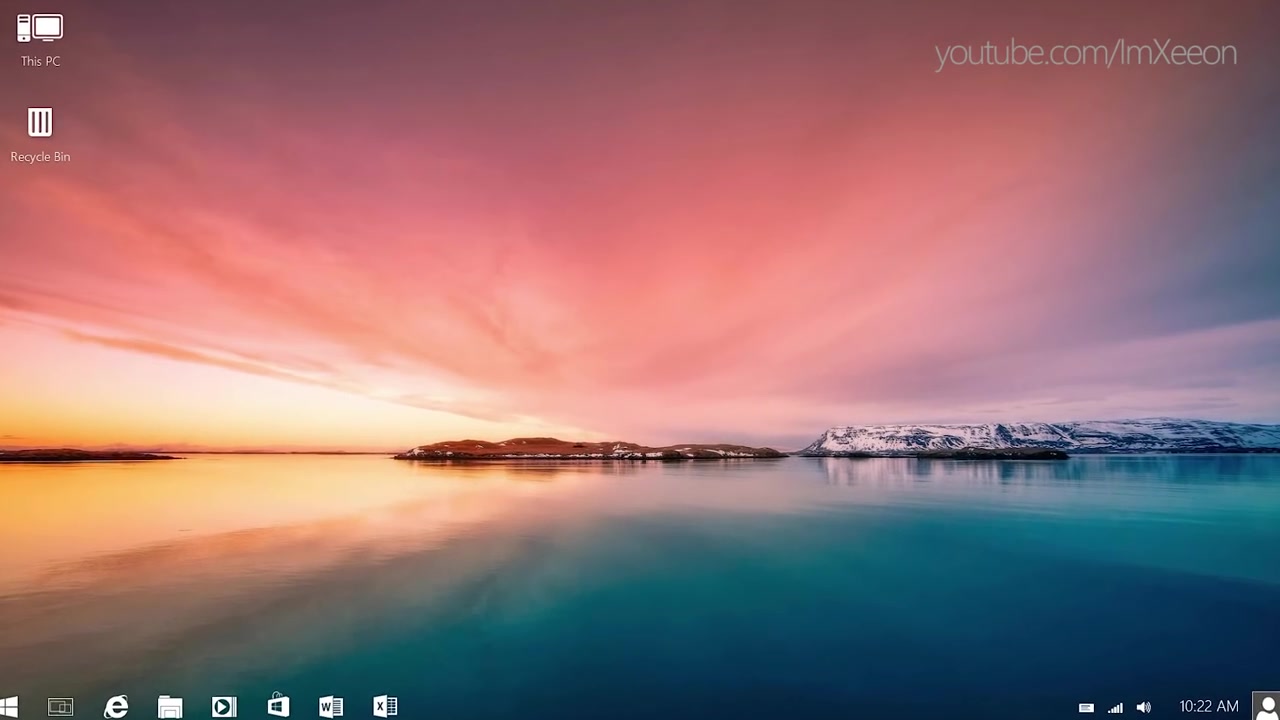Open Microsoft Word from the taskbar

pos(331,706)
